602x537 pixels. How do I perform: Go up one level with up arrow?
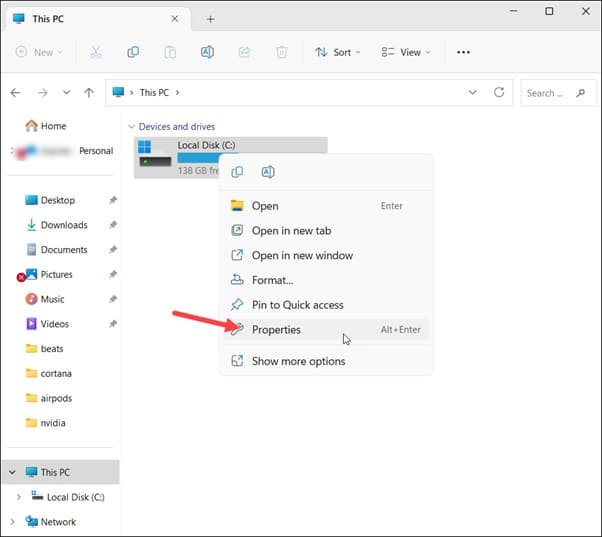click(89, 93)
